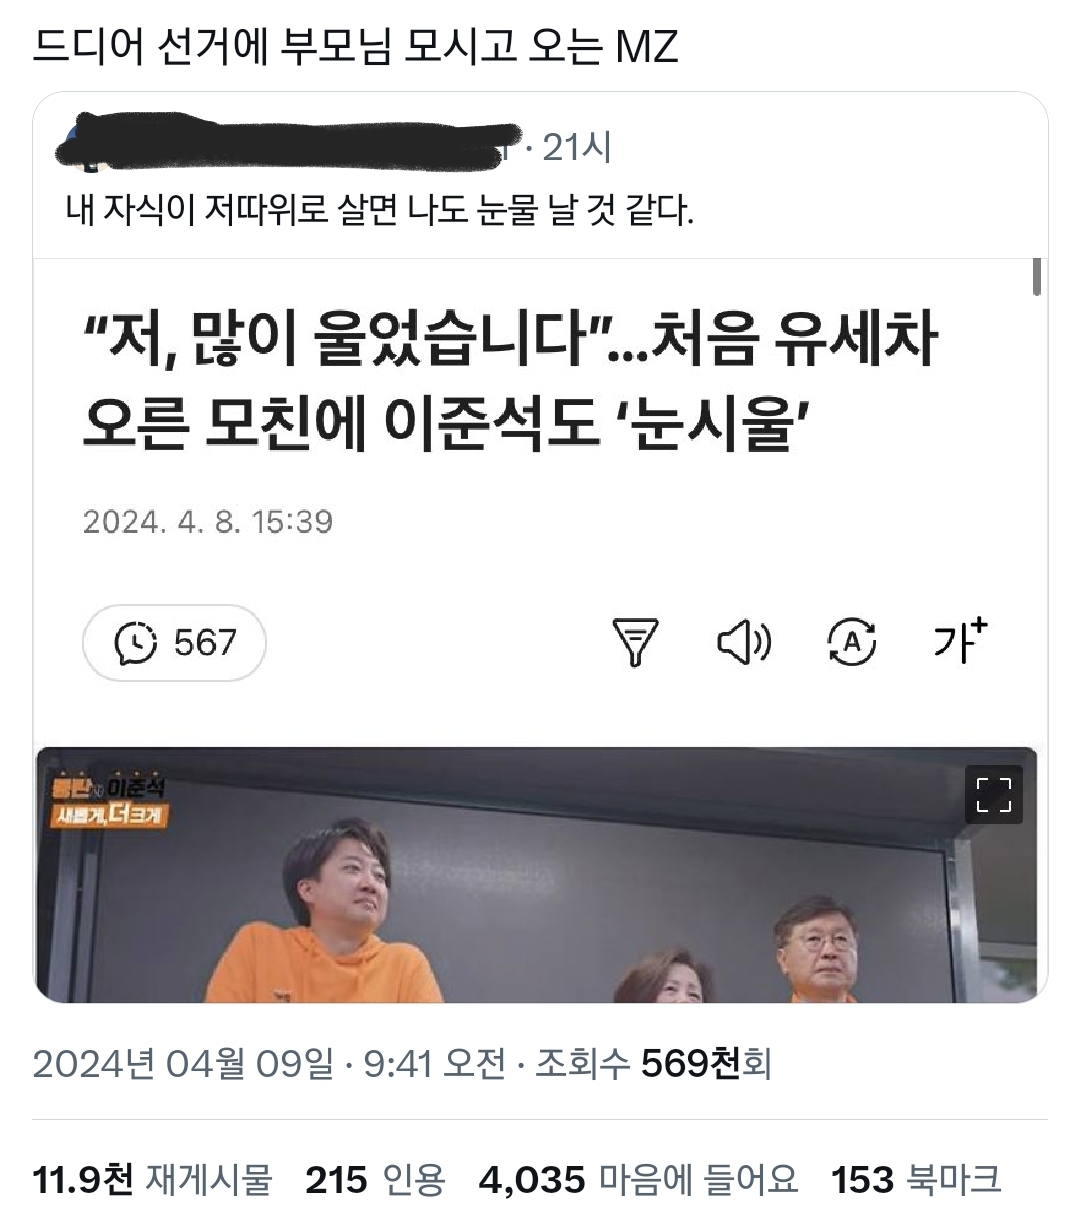Click the 2024. 4. 8. 15:39 article date
The image size is (1080, 1218).
pos(208,521)
